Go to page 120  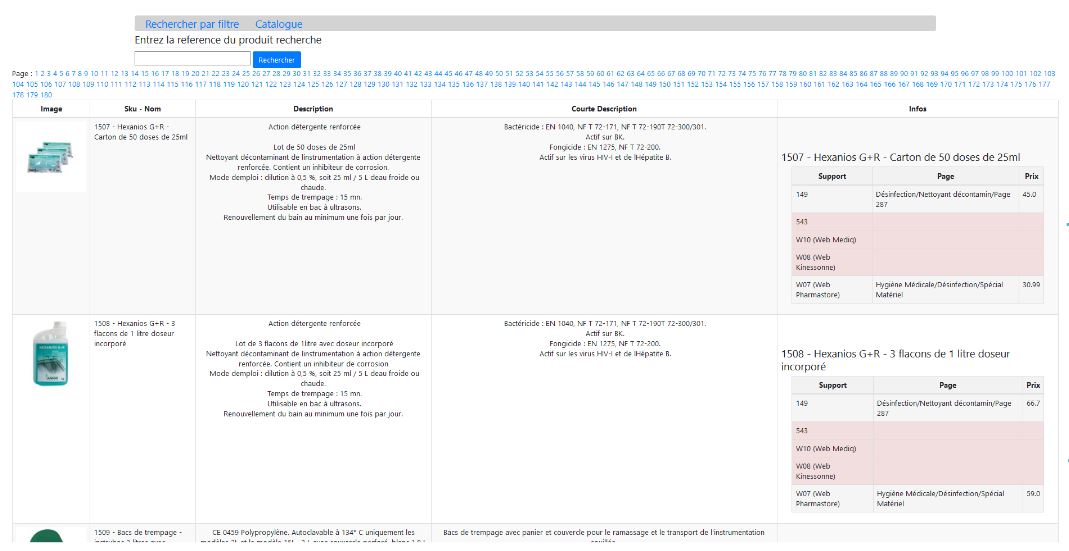243,85
